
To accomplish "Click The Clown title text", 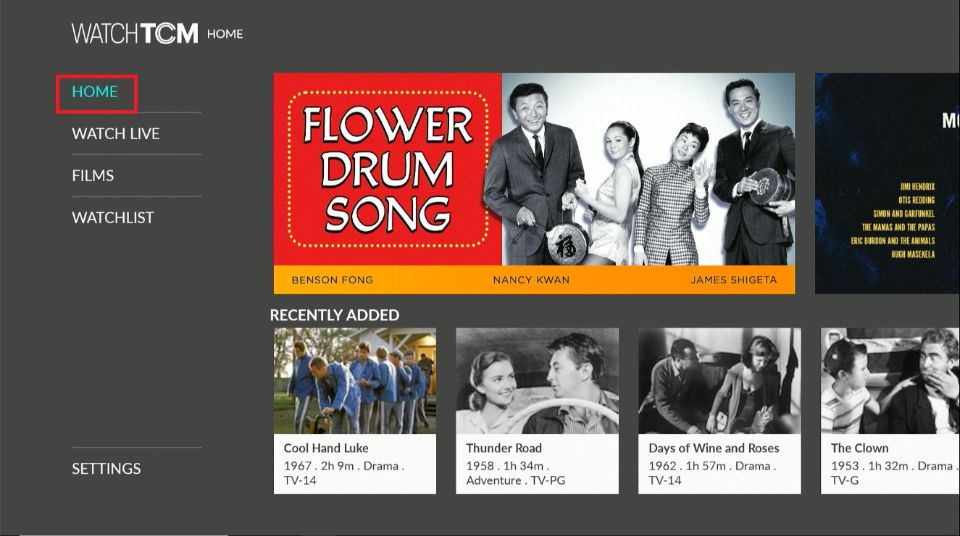I will (860, 448).
